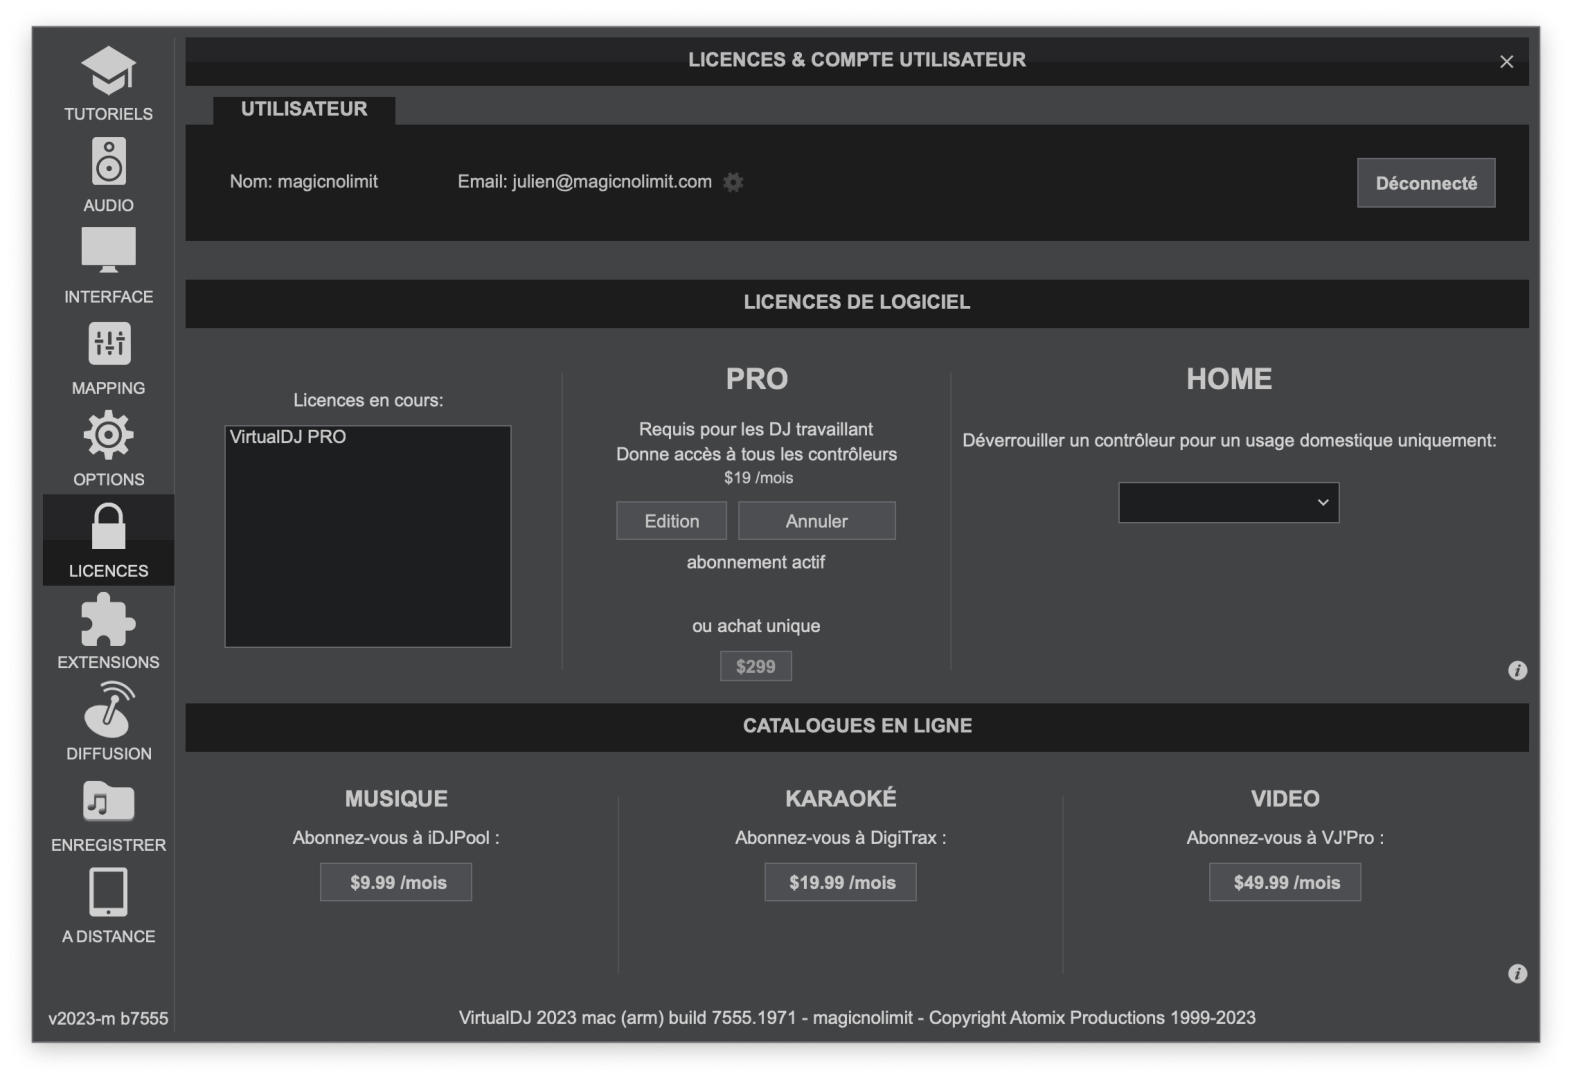Screen dimensions: 1572x1080
Task: Subscribe to VJ'Pro at $49.99 /mois
Action: (1285, 882)
